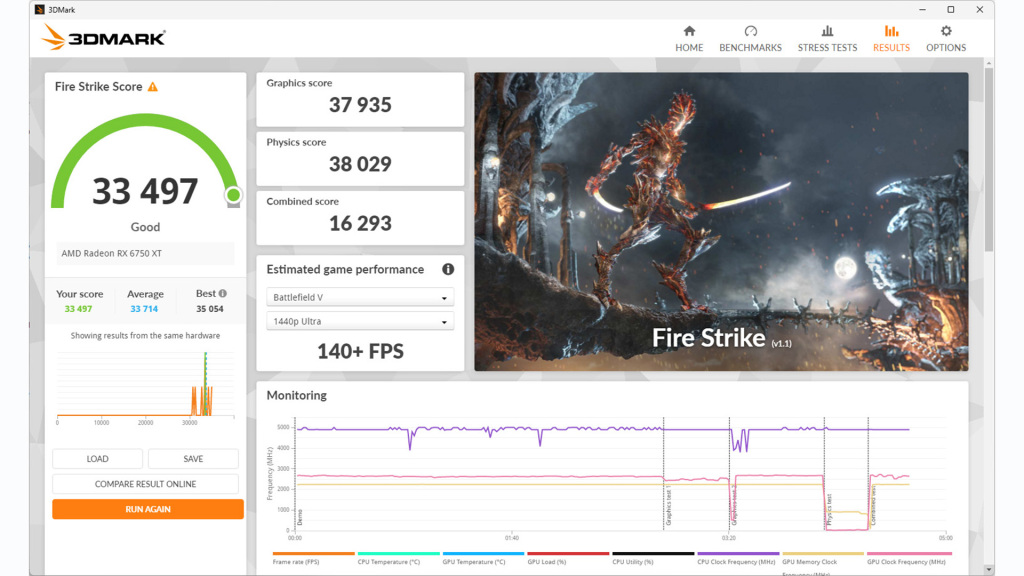The height and width of the screenshot is (576, 1024).
Task: Click the green score gauge endpoint marker
Action: coord(233,196)
